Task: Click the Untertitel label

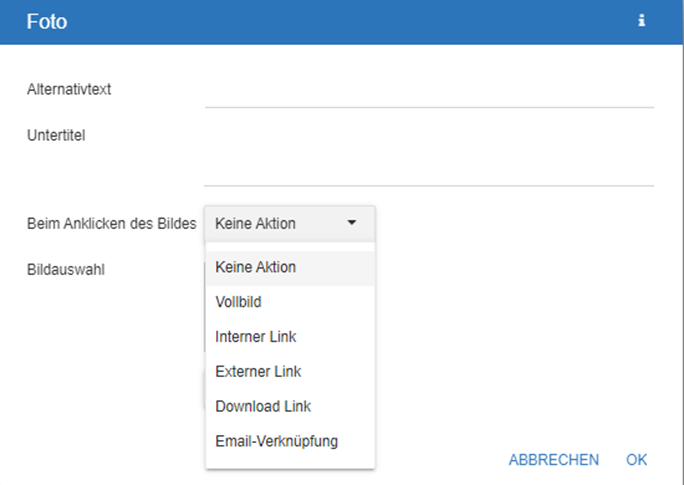Action: pyautogui.click(x=56, y=136)
